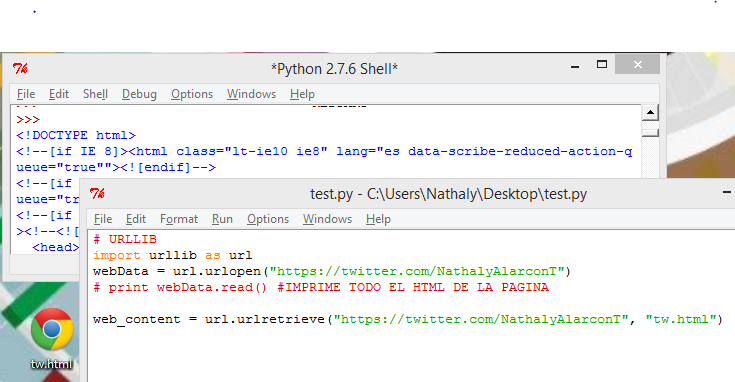
Task: Open the Chrome tw.html desktop icon
Action: (x=52, y=338)
